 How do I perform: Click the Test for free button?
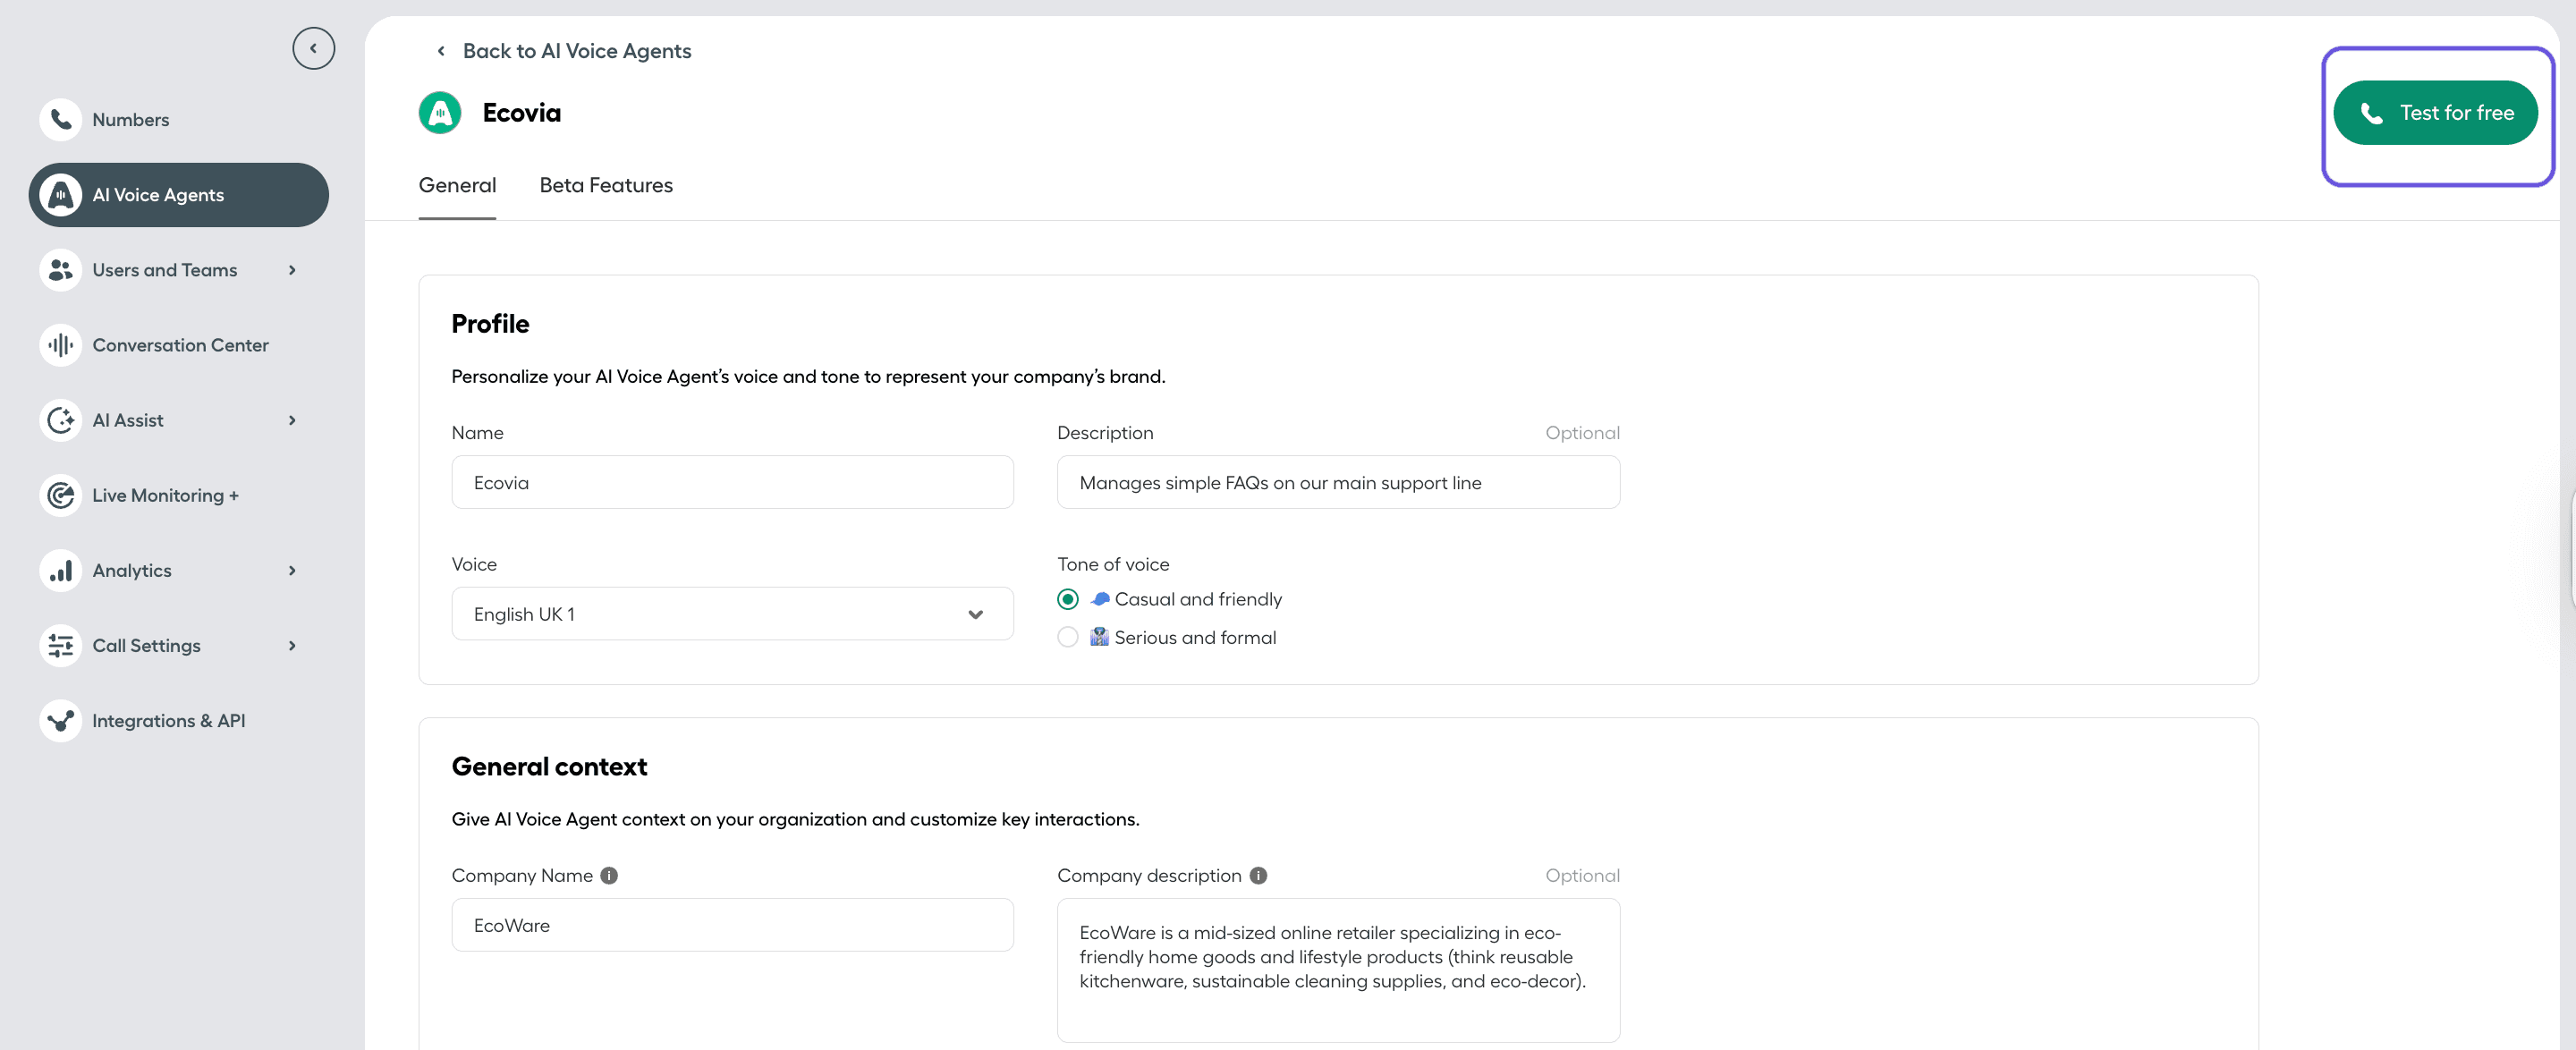[x=2436, y=112]
